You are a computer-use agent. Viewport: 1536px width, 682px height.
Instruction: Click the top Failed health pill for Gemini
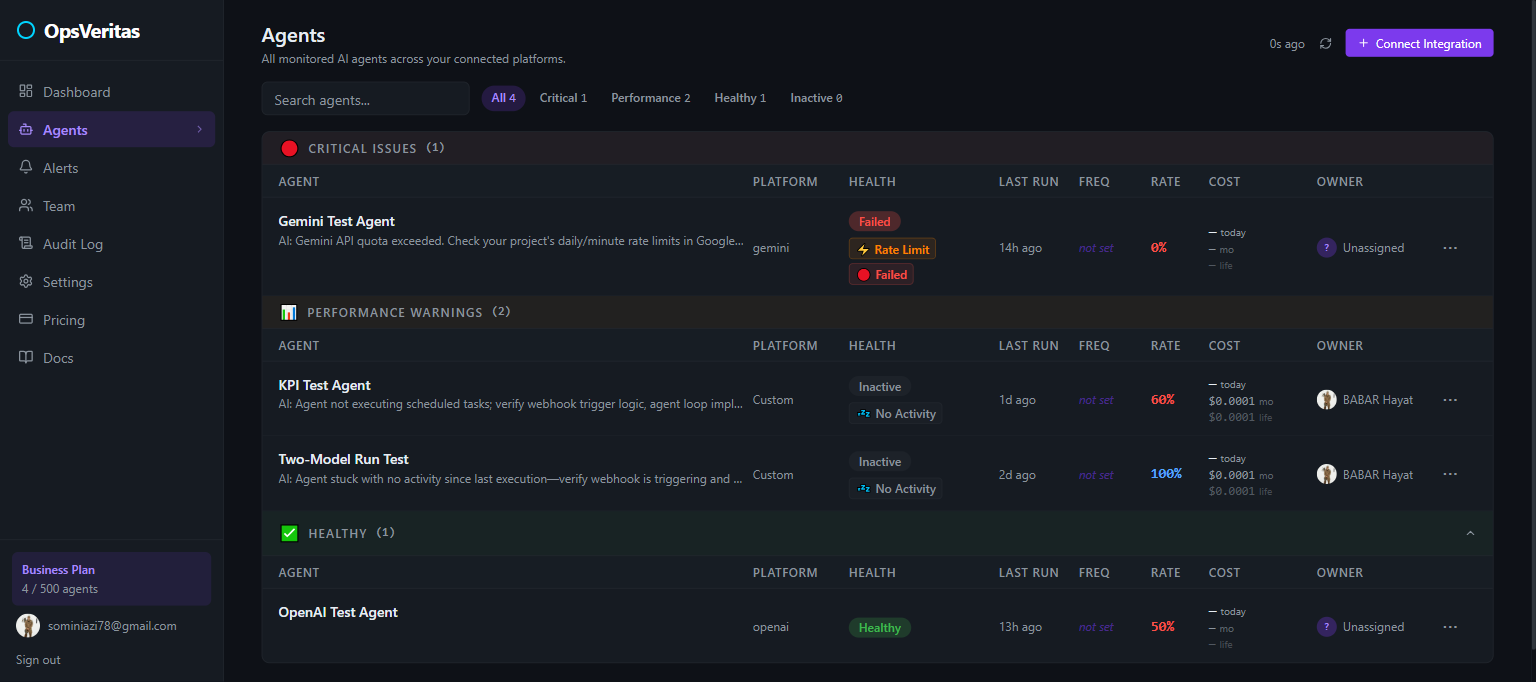pyautogui.click(x=875, y=222)
